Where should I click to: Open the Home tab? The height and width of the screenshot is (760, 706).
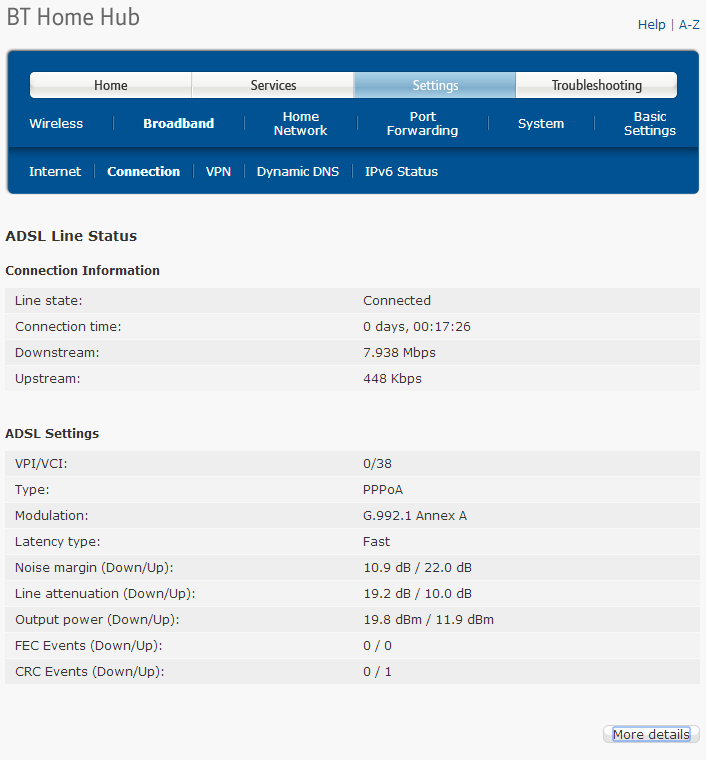coord(111,85)
